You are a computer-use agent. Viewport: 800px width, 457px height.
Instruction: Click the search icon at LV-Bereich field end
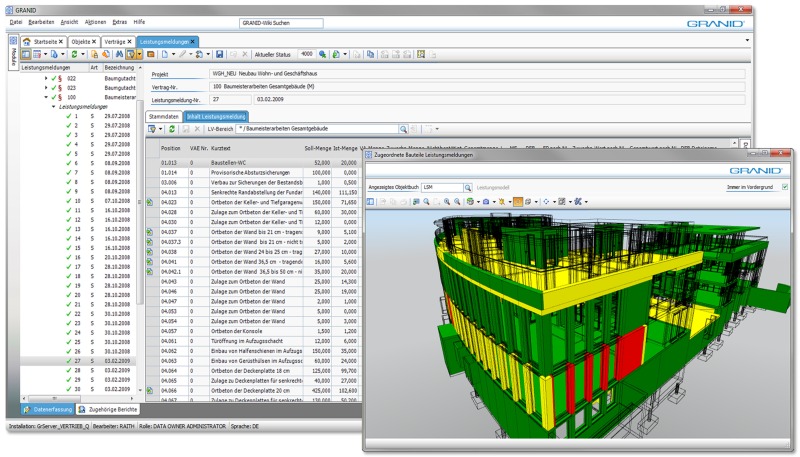[x=403, y=130]
